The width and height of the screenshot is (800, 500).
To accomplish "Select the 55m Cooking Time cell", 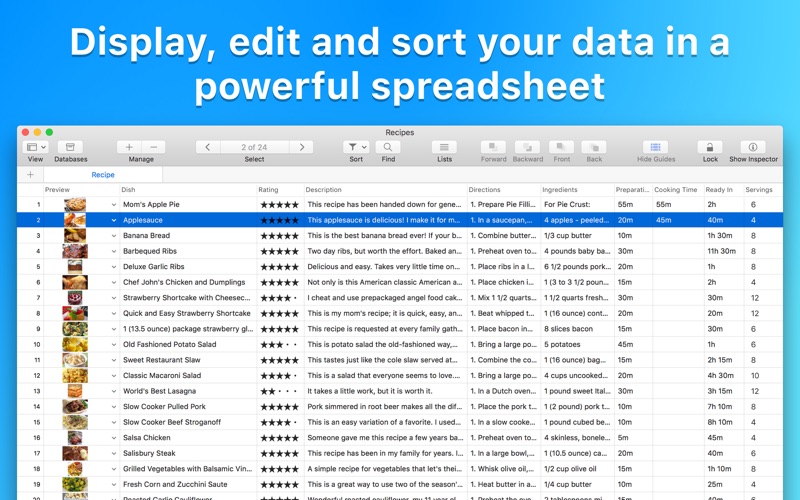I will coord(678,205).
